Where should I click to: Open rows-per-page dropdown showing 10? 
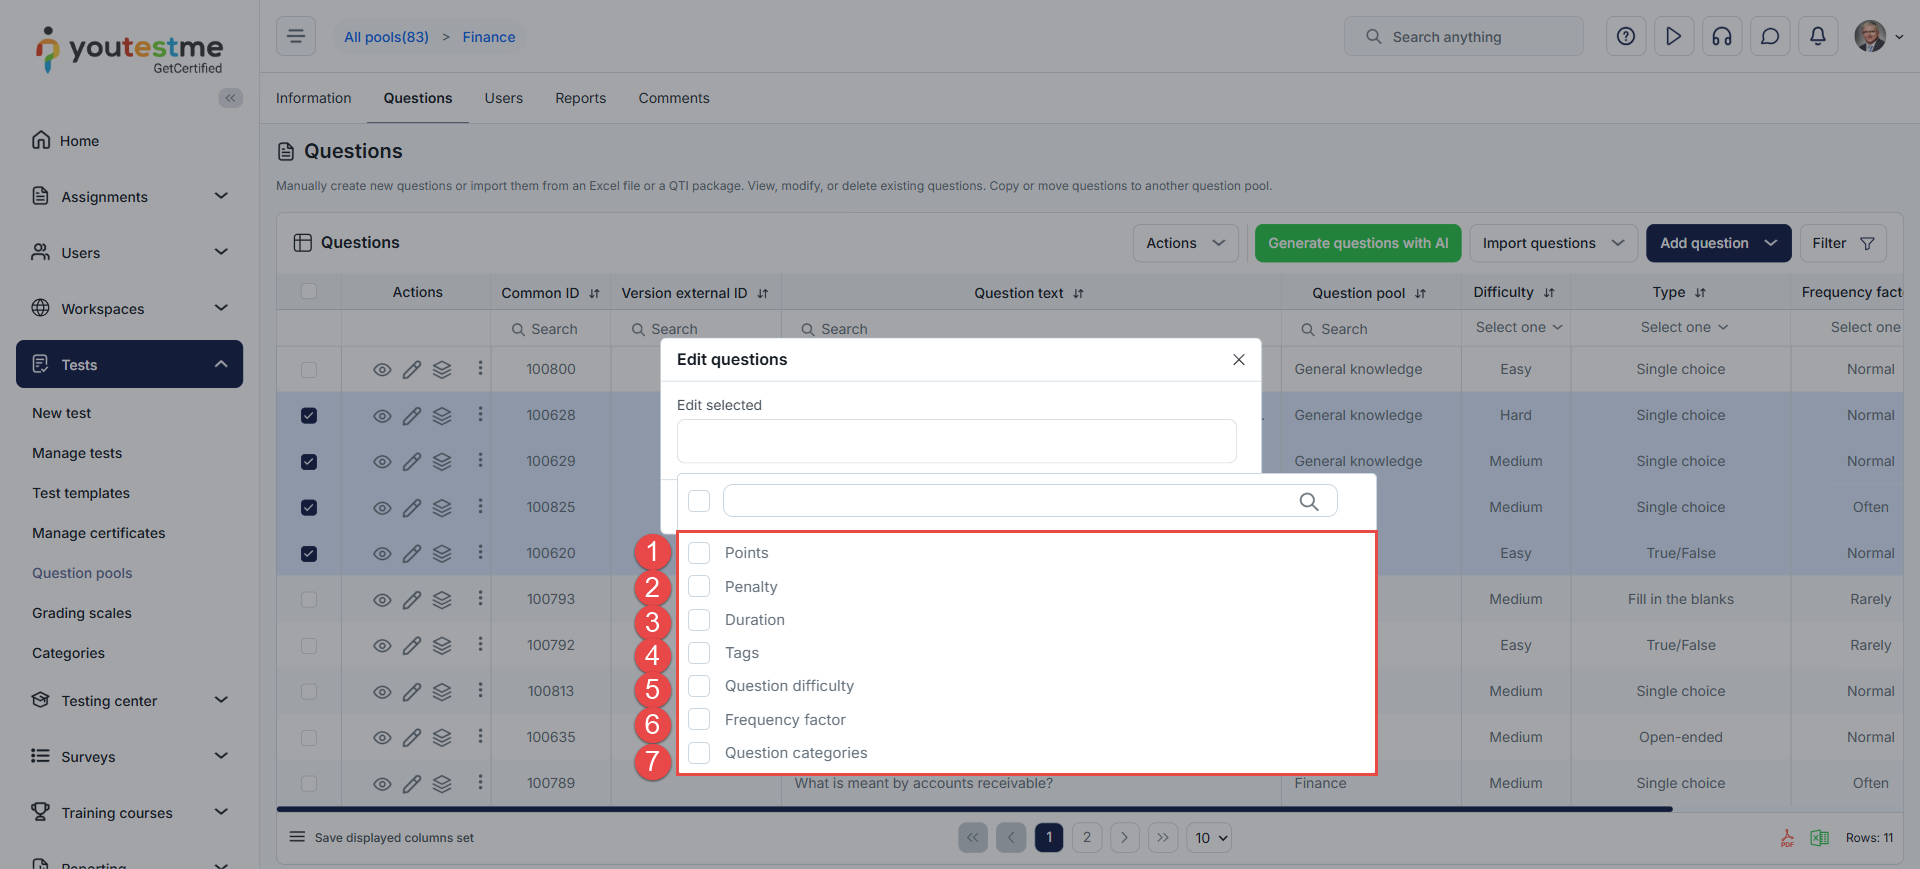[1209, 838]
